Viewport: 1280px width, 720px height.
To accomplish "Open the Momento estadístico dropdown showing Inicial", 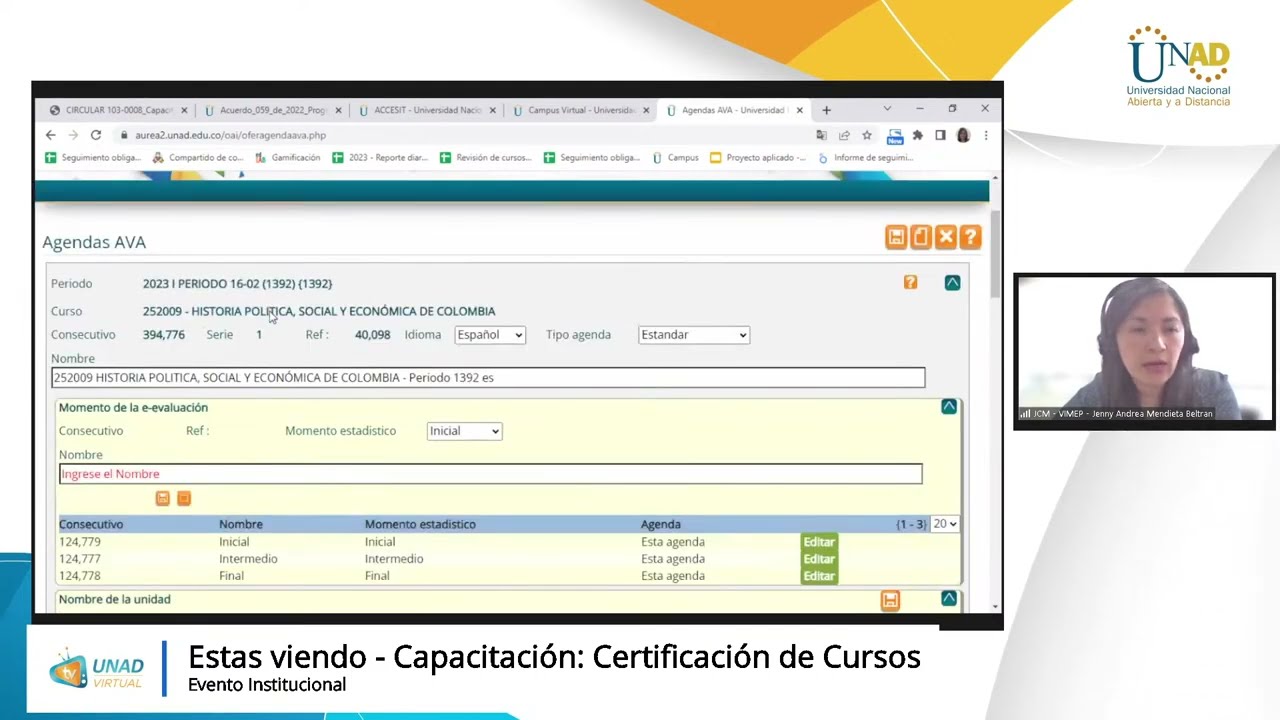I will point(464,431).
